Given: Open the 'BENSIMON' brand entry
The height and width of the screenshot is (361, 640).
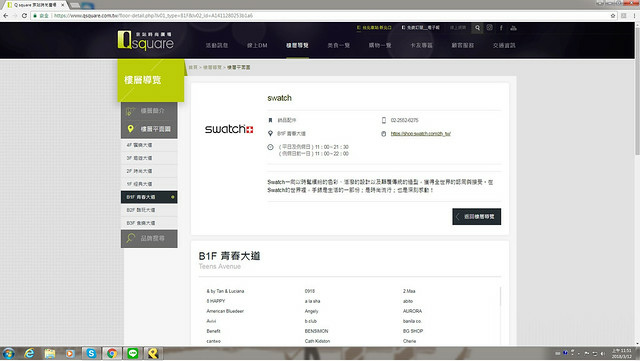Looking at the screenshot, I should pos(316,331).
